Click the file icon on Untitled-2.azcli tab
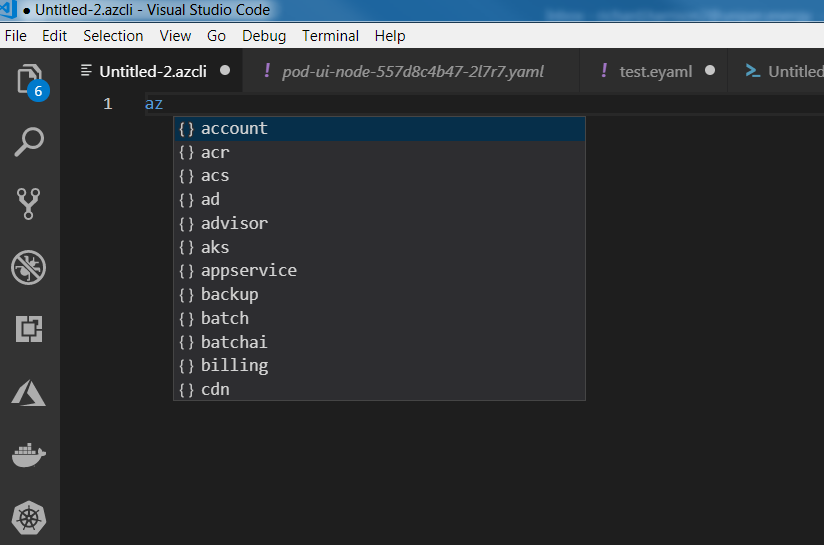 86,70
